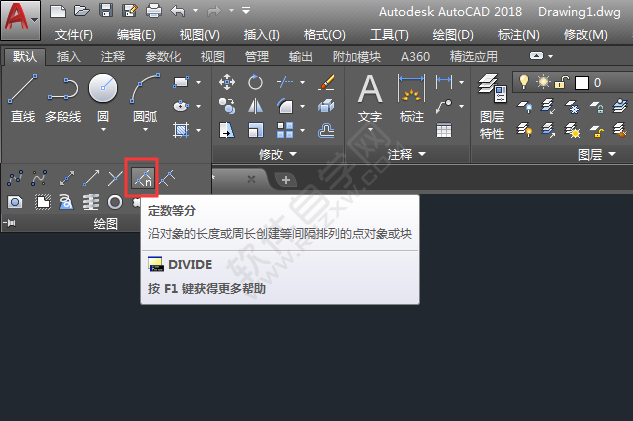Viewport: 633px width, 421px height.
Task: Select the Array tool icon
Action: tap(285, 130)
